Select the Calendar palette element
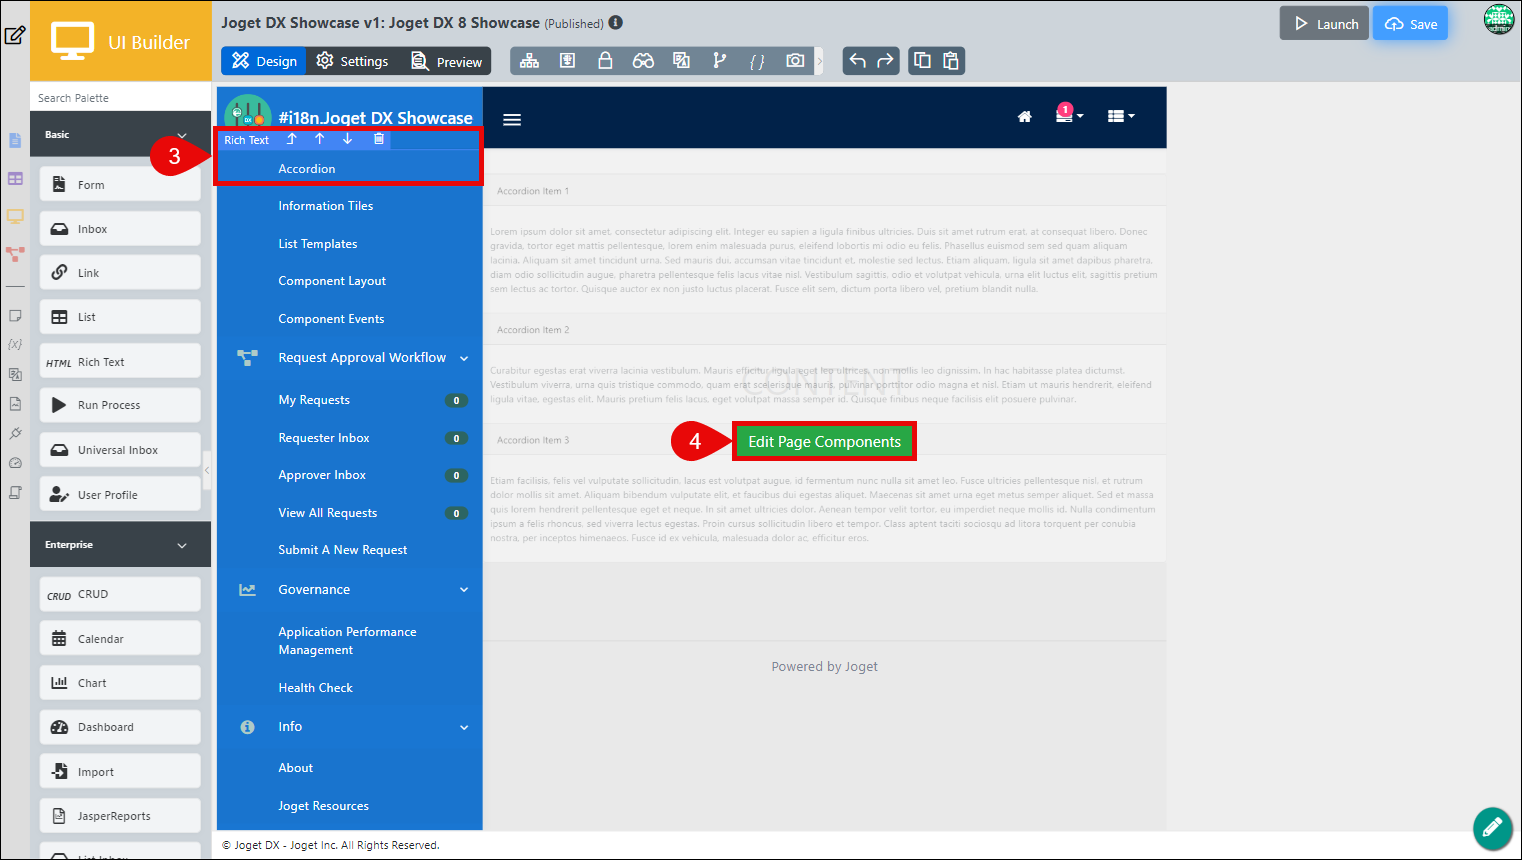Image resolution: width=1522 pixels, height=860 pixels. (120, 638)
